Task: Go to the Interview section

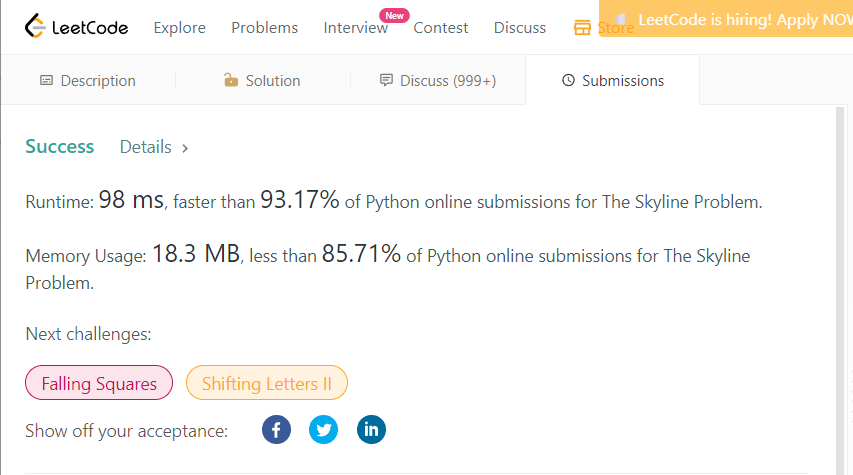Action: (x=355, y=28)
